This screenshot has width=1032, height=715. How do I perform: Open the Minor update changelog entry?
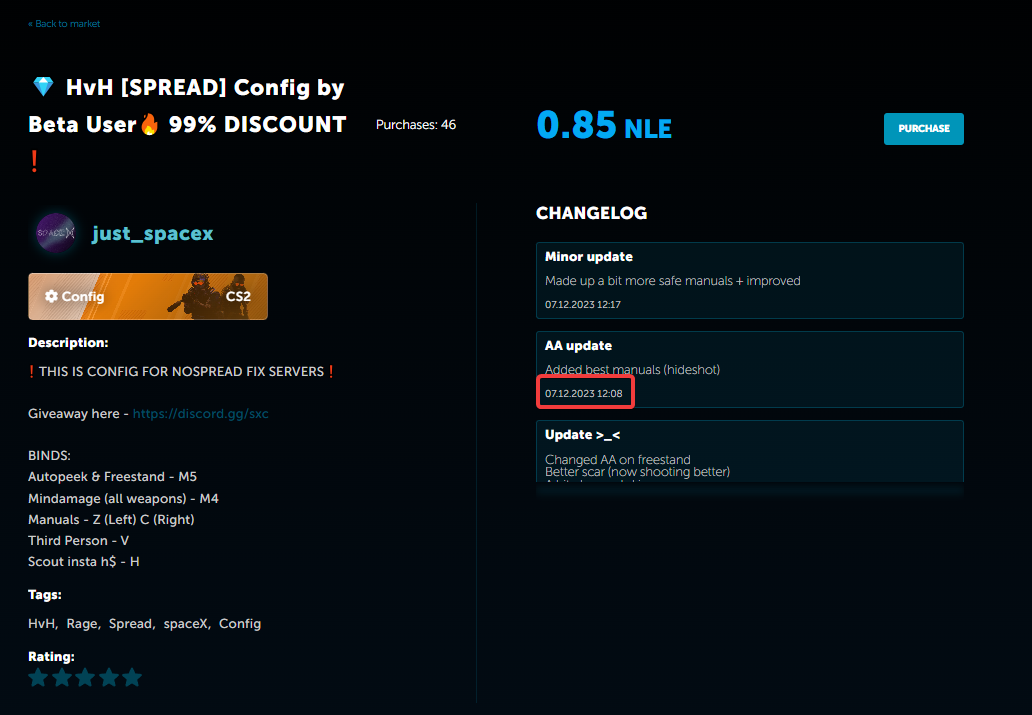pos(749,279)
